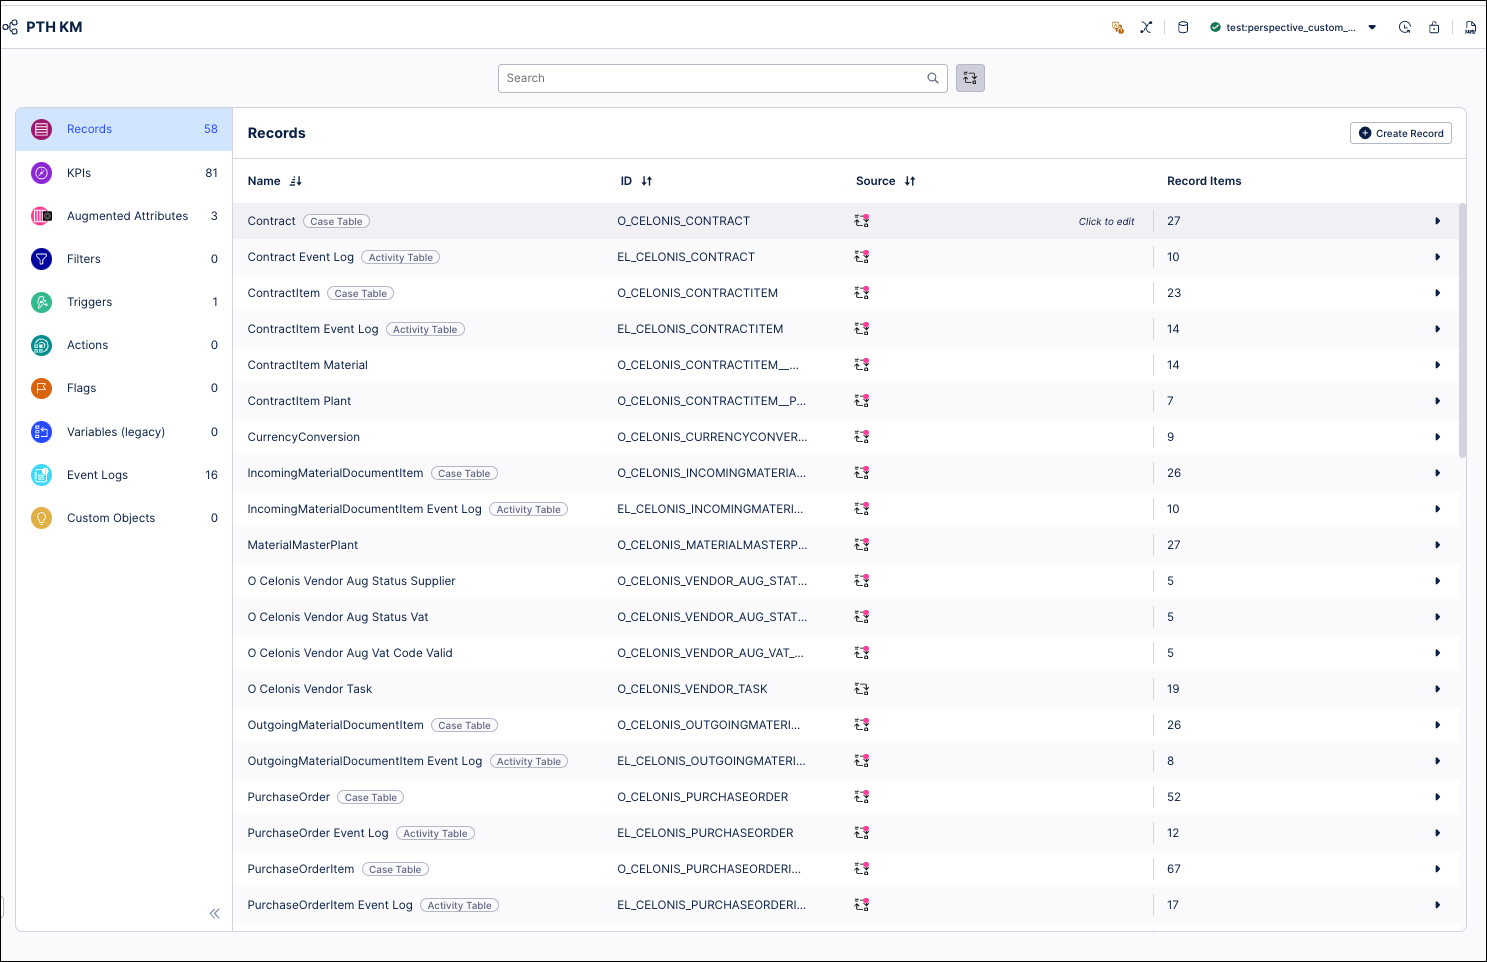Open Variables (legacy) section
1487x962 pixels.
tap(124, 432)
